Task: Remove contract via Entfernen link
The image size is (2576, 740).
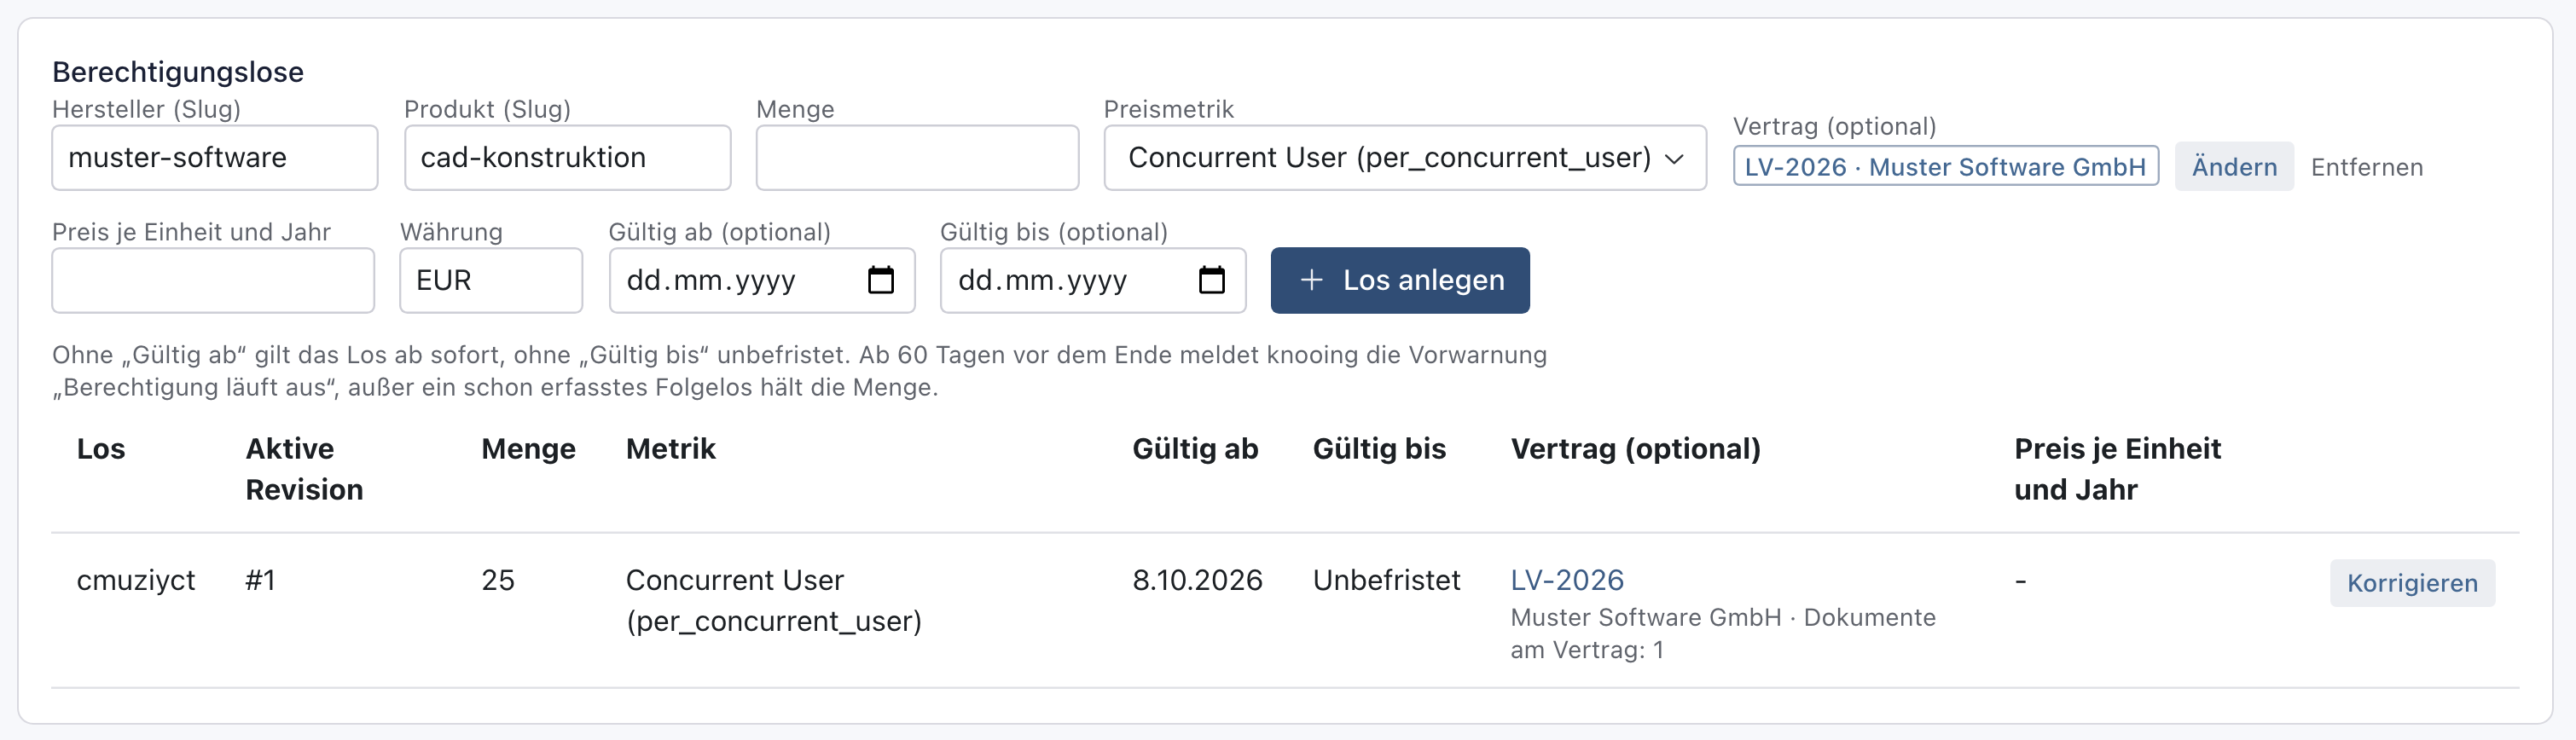Action: [x=2367, y=167]
